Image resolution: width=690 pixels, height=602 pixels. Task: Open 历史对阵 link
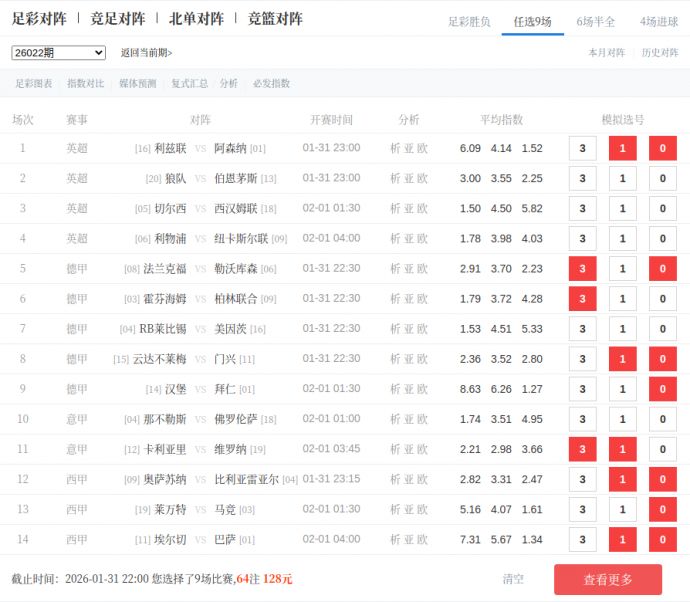659,53
